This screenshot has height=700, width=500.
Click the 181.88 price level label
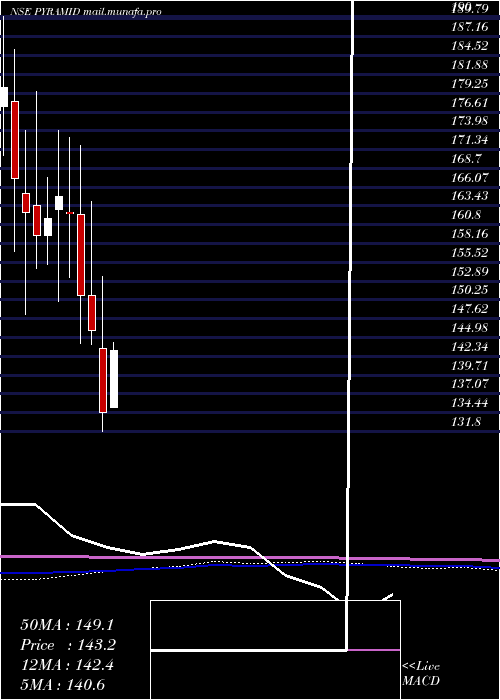tap(470, 65)
